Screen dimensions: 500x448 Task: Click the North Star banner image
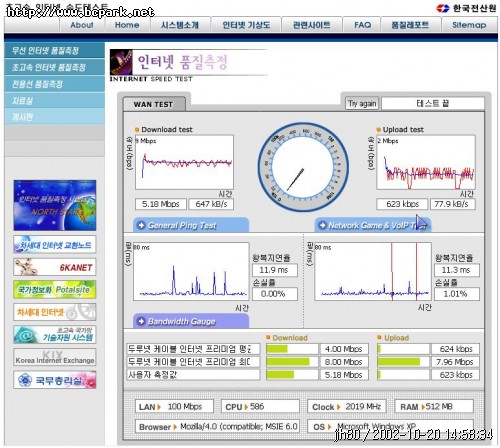[x=55, y=205]
